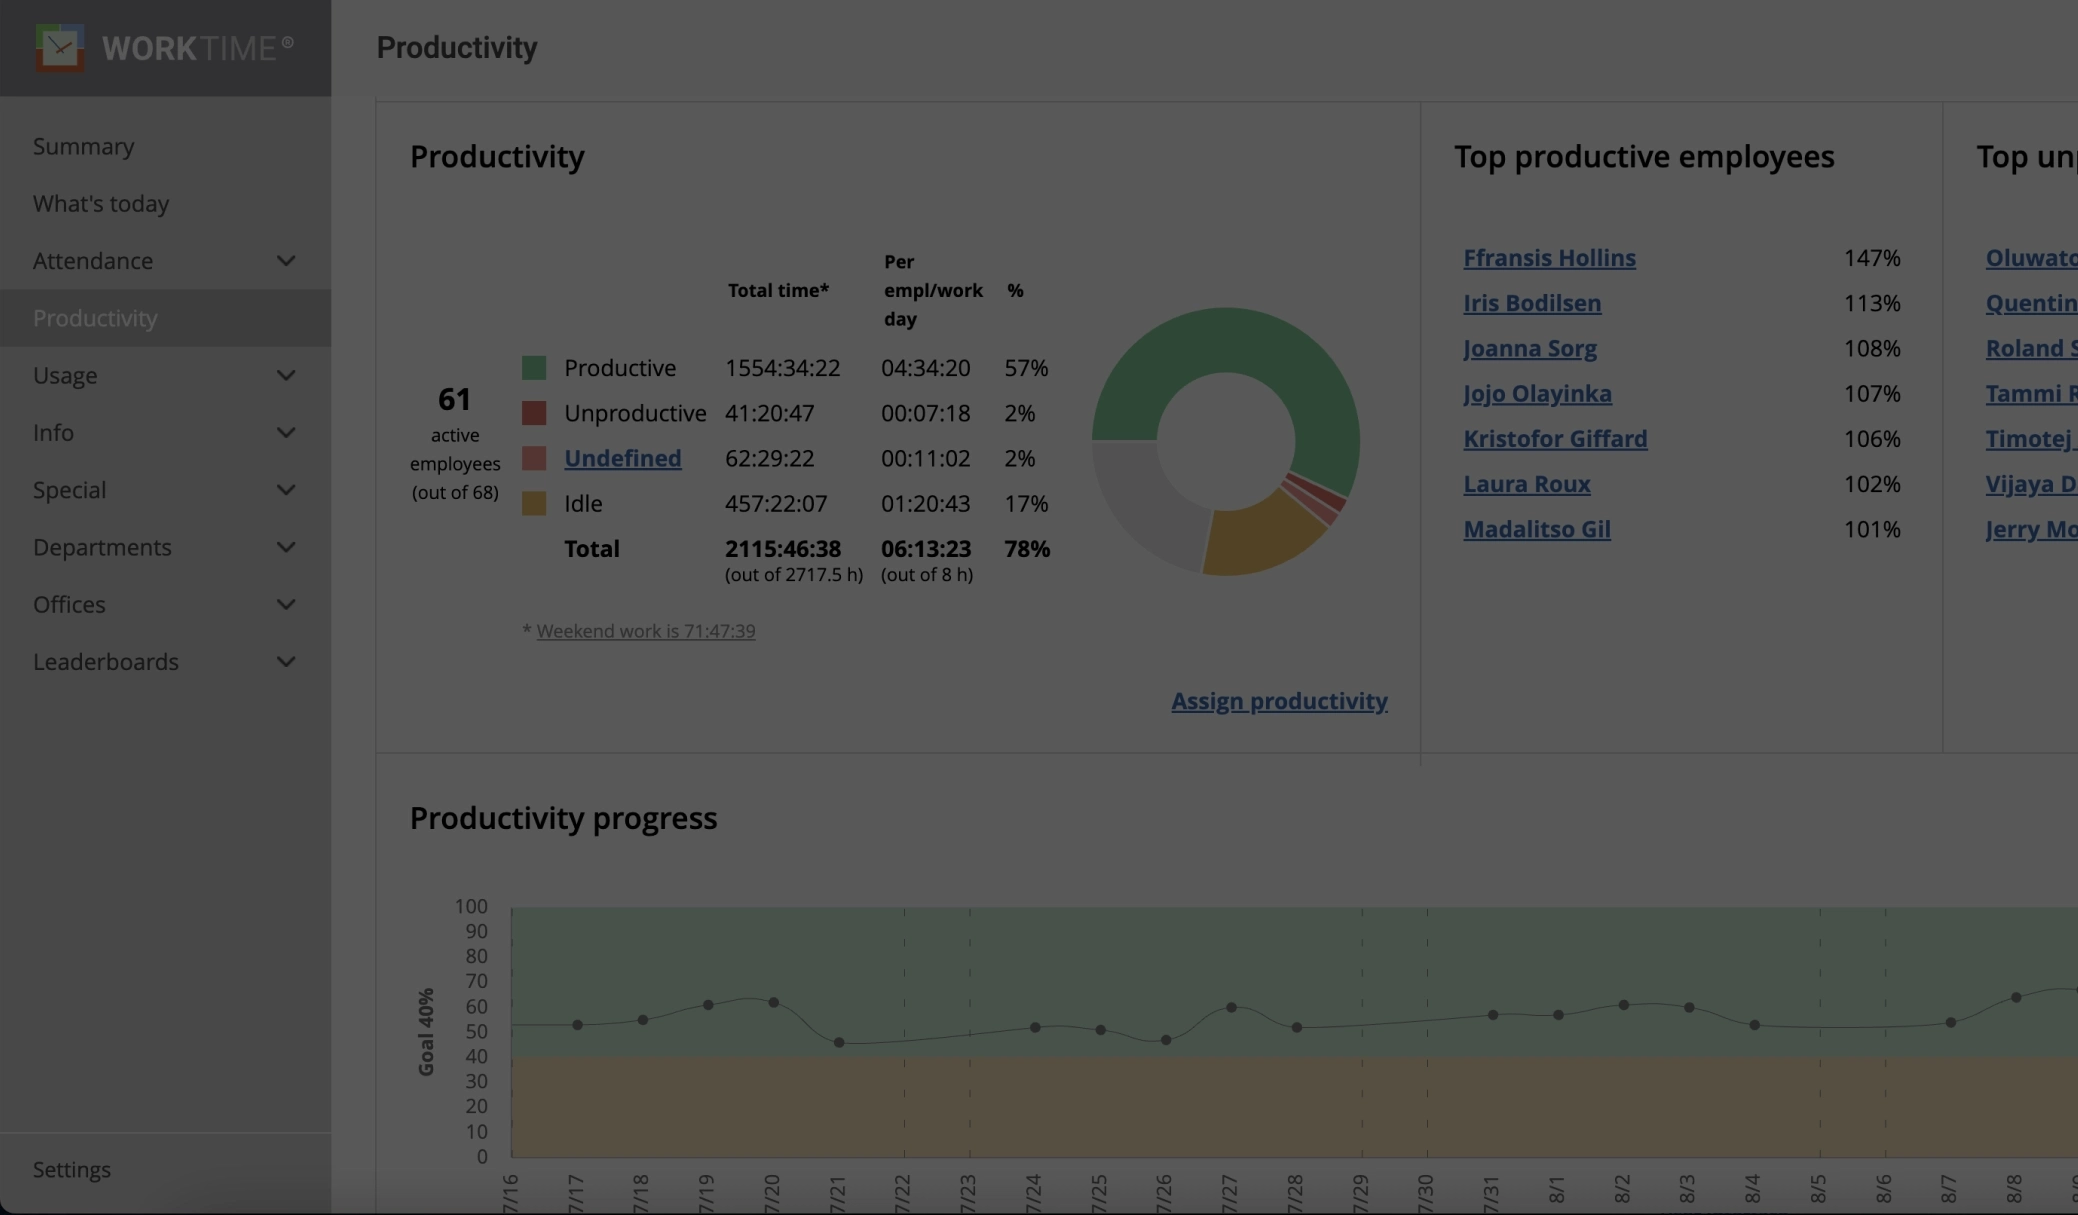The height and width of the screenshot is (1215, 2078).
Task: Open Joanna Sorg employee link
Action: pyautogui.click(x=1530, y=348)
